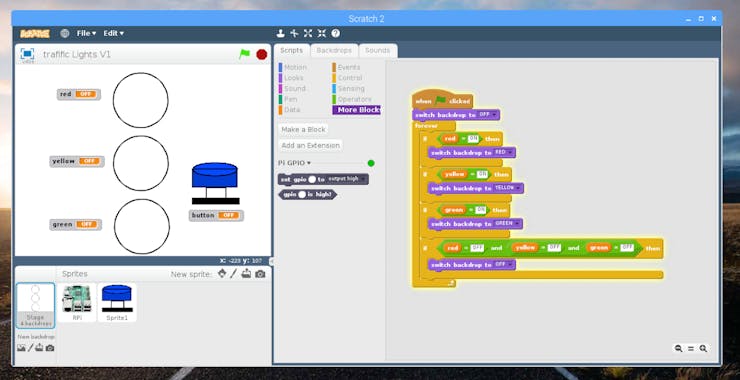This screenshot has height=380, width=740.
Task: Click the language globe icon
Action: (x=65, y=33)
